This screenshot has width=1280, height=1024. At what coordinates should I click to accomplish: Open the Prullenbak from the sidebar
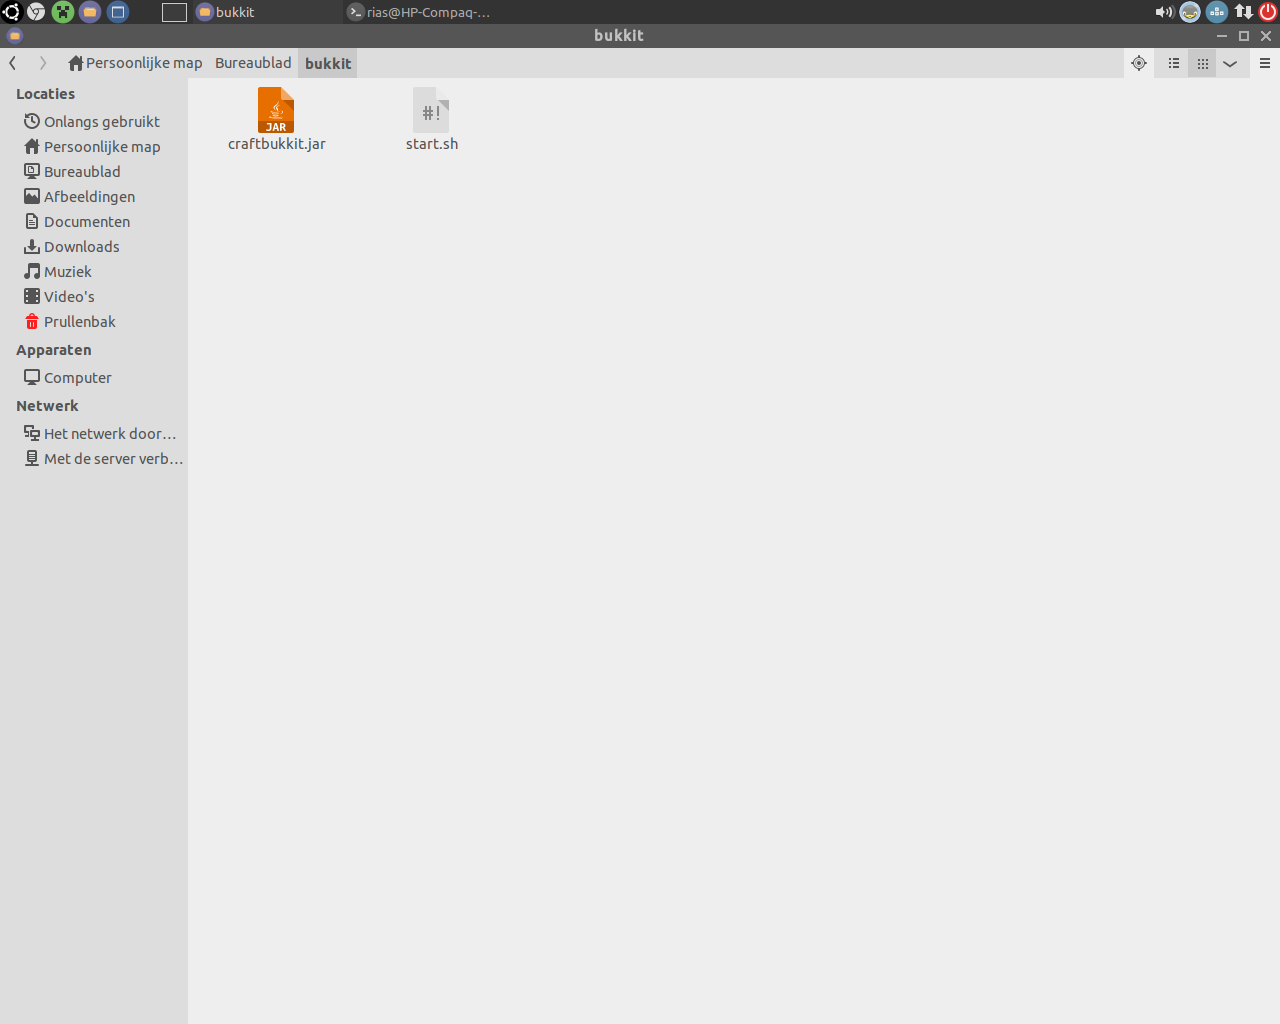78,321
